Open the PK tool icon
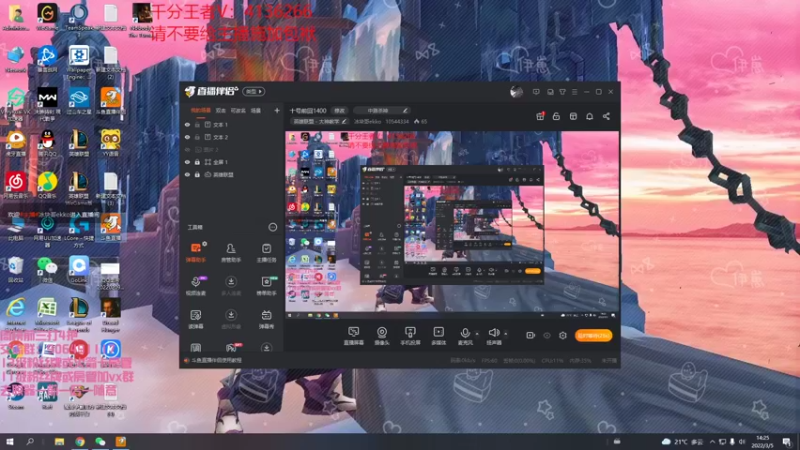This screenshot has width=800, height=450. tap(231, 347)
